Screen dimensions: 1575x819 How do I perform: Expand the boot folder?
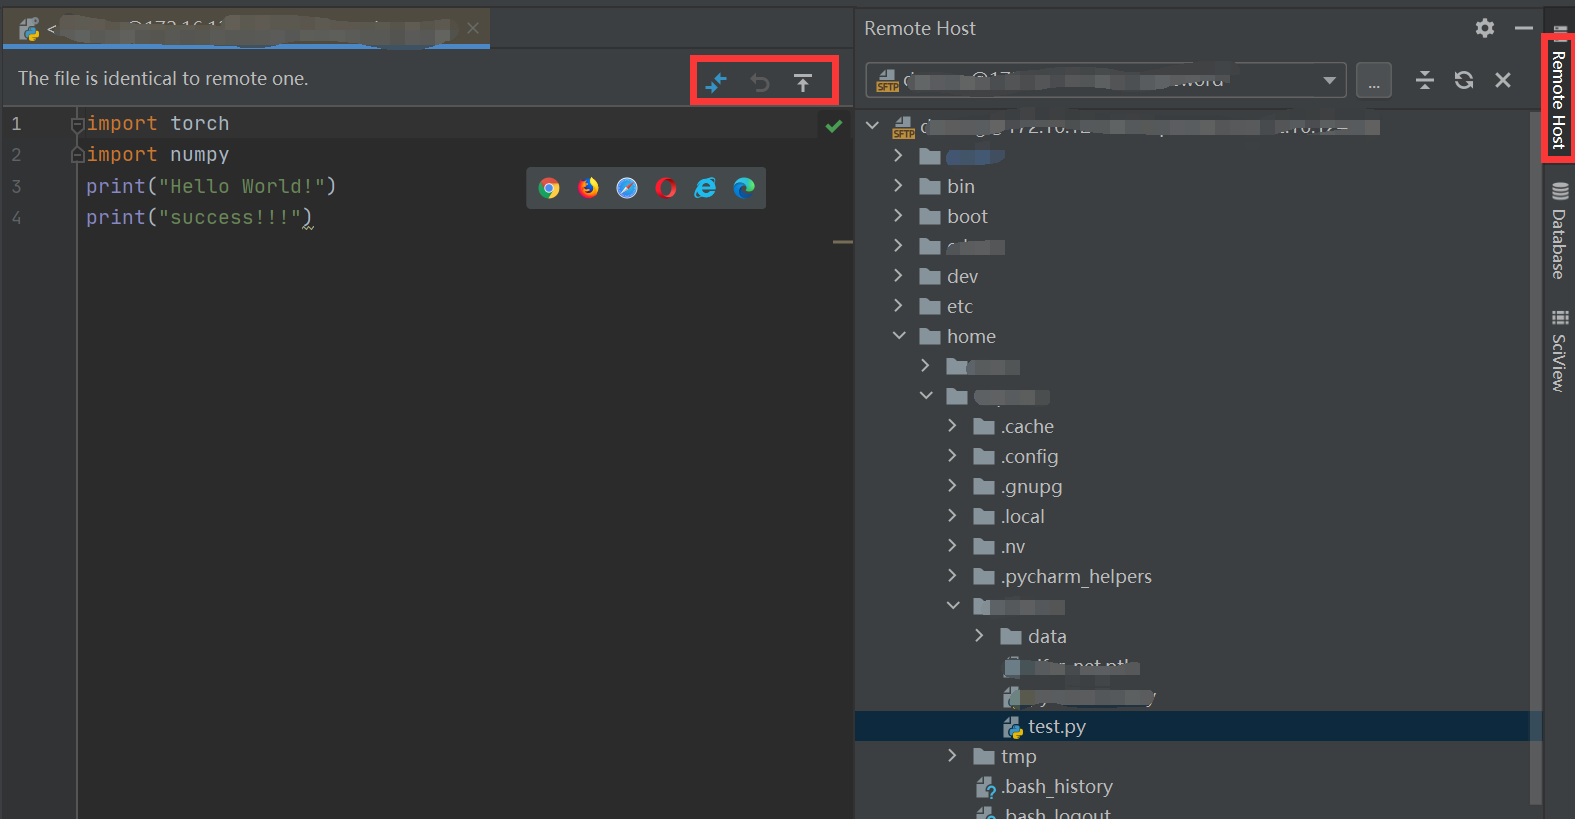898,216
